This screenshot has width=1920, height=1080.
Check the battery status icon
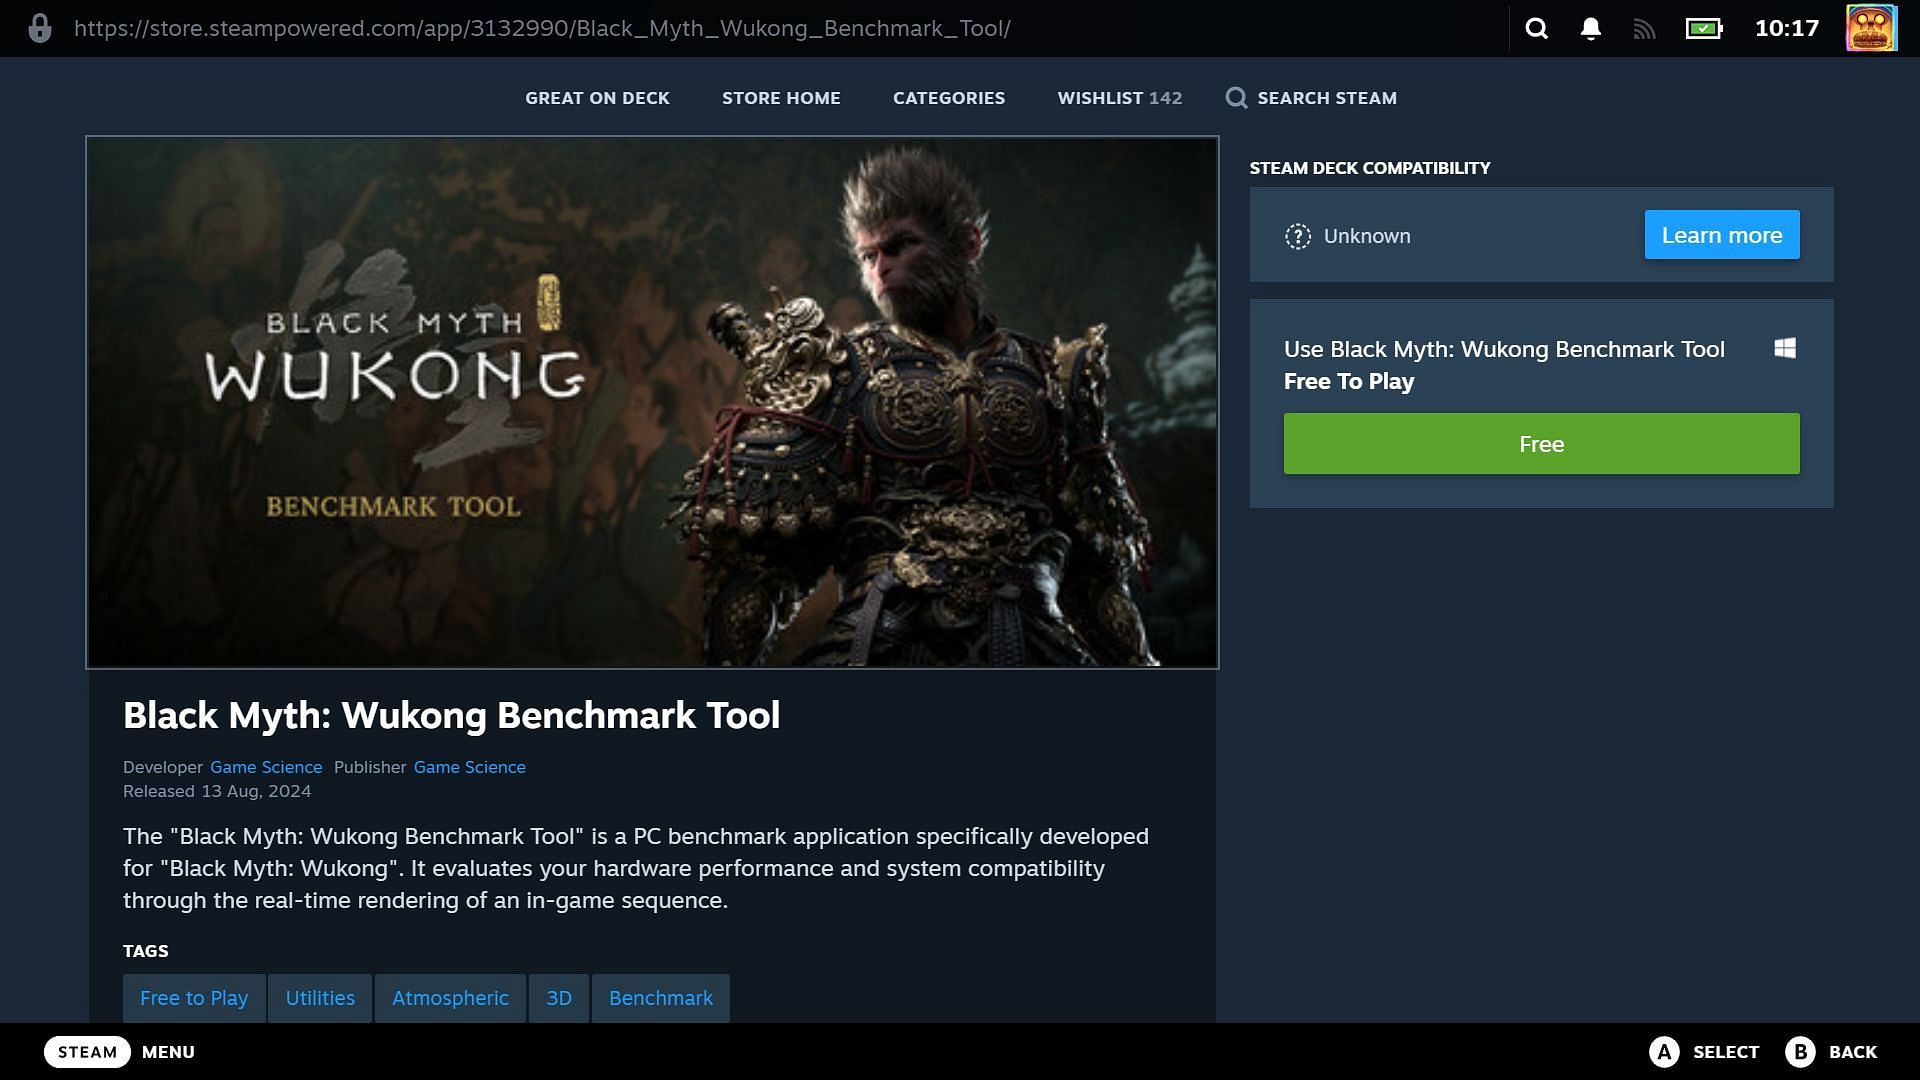pyautogui.click(x=1703, y=28)
